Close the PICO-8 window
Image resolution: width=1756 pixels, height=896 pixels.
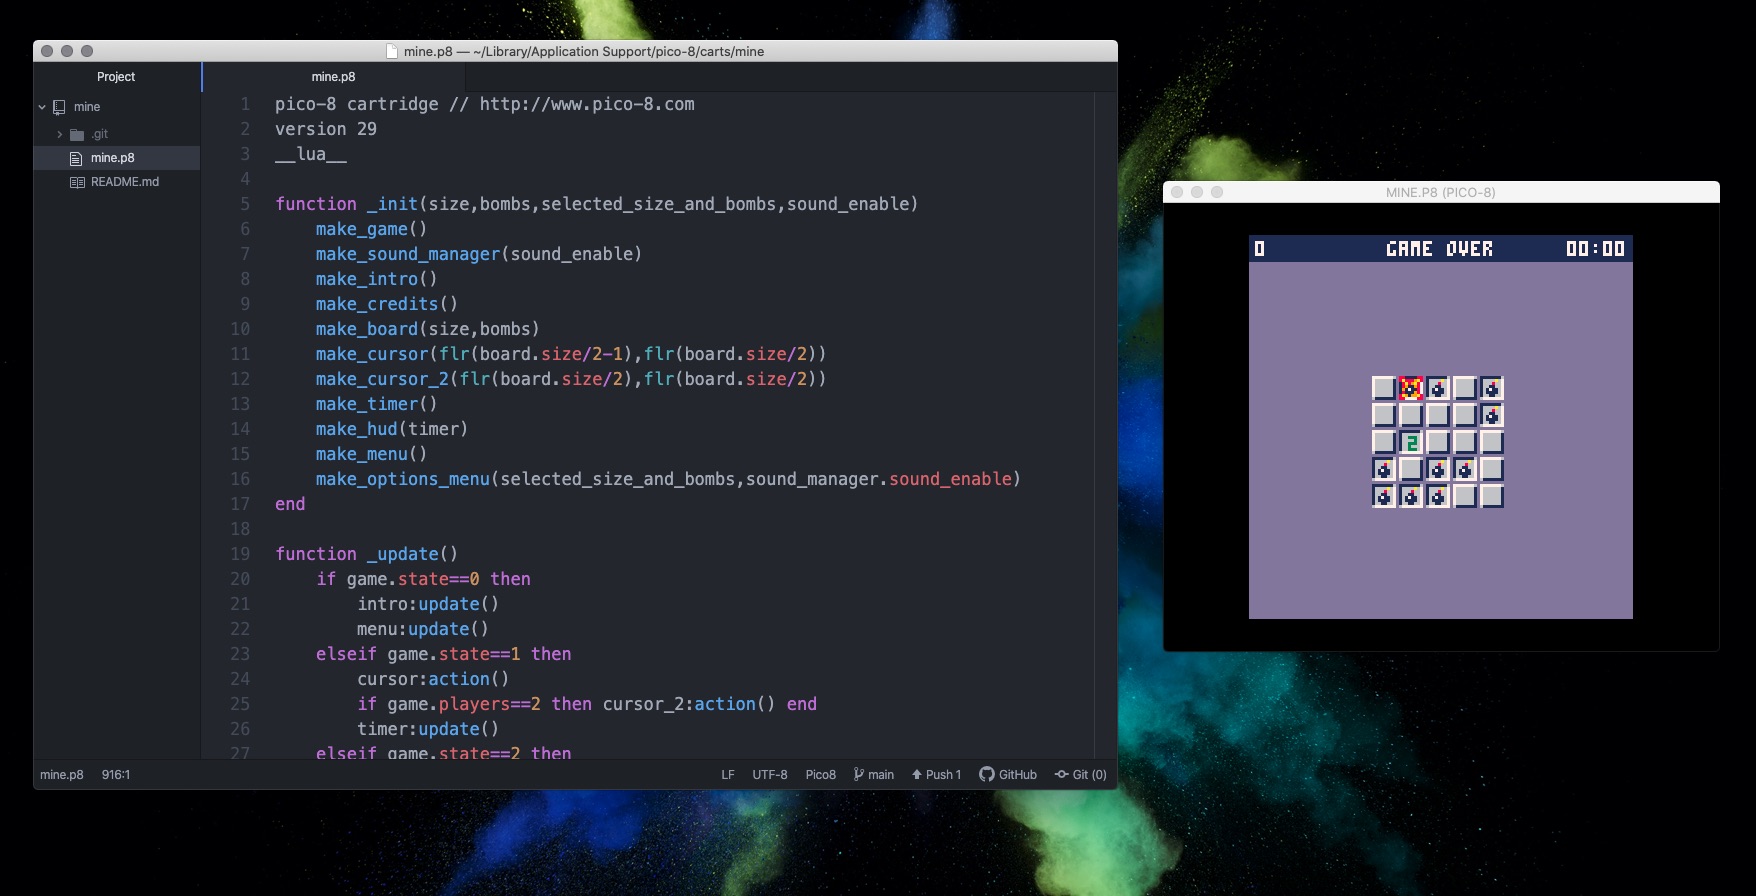(1177, 192)
